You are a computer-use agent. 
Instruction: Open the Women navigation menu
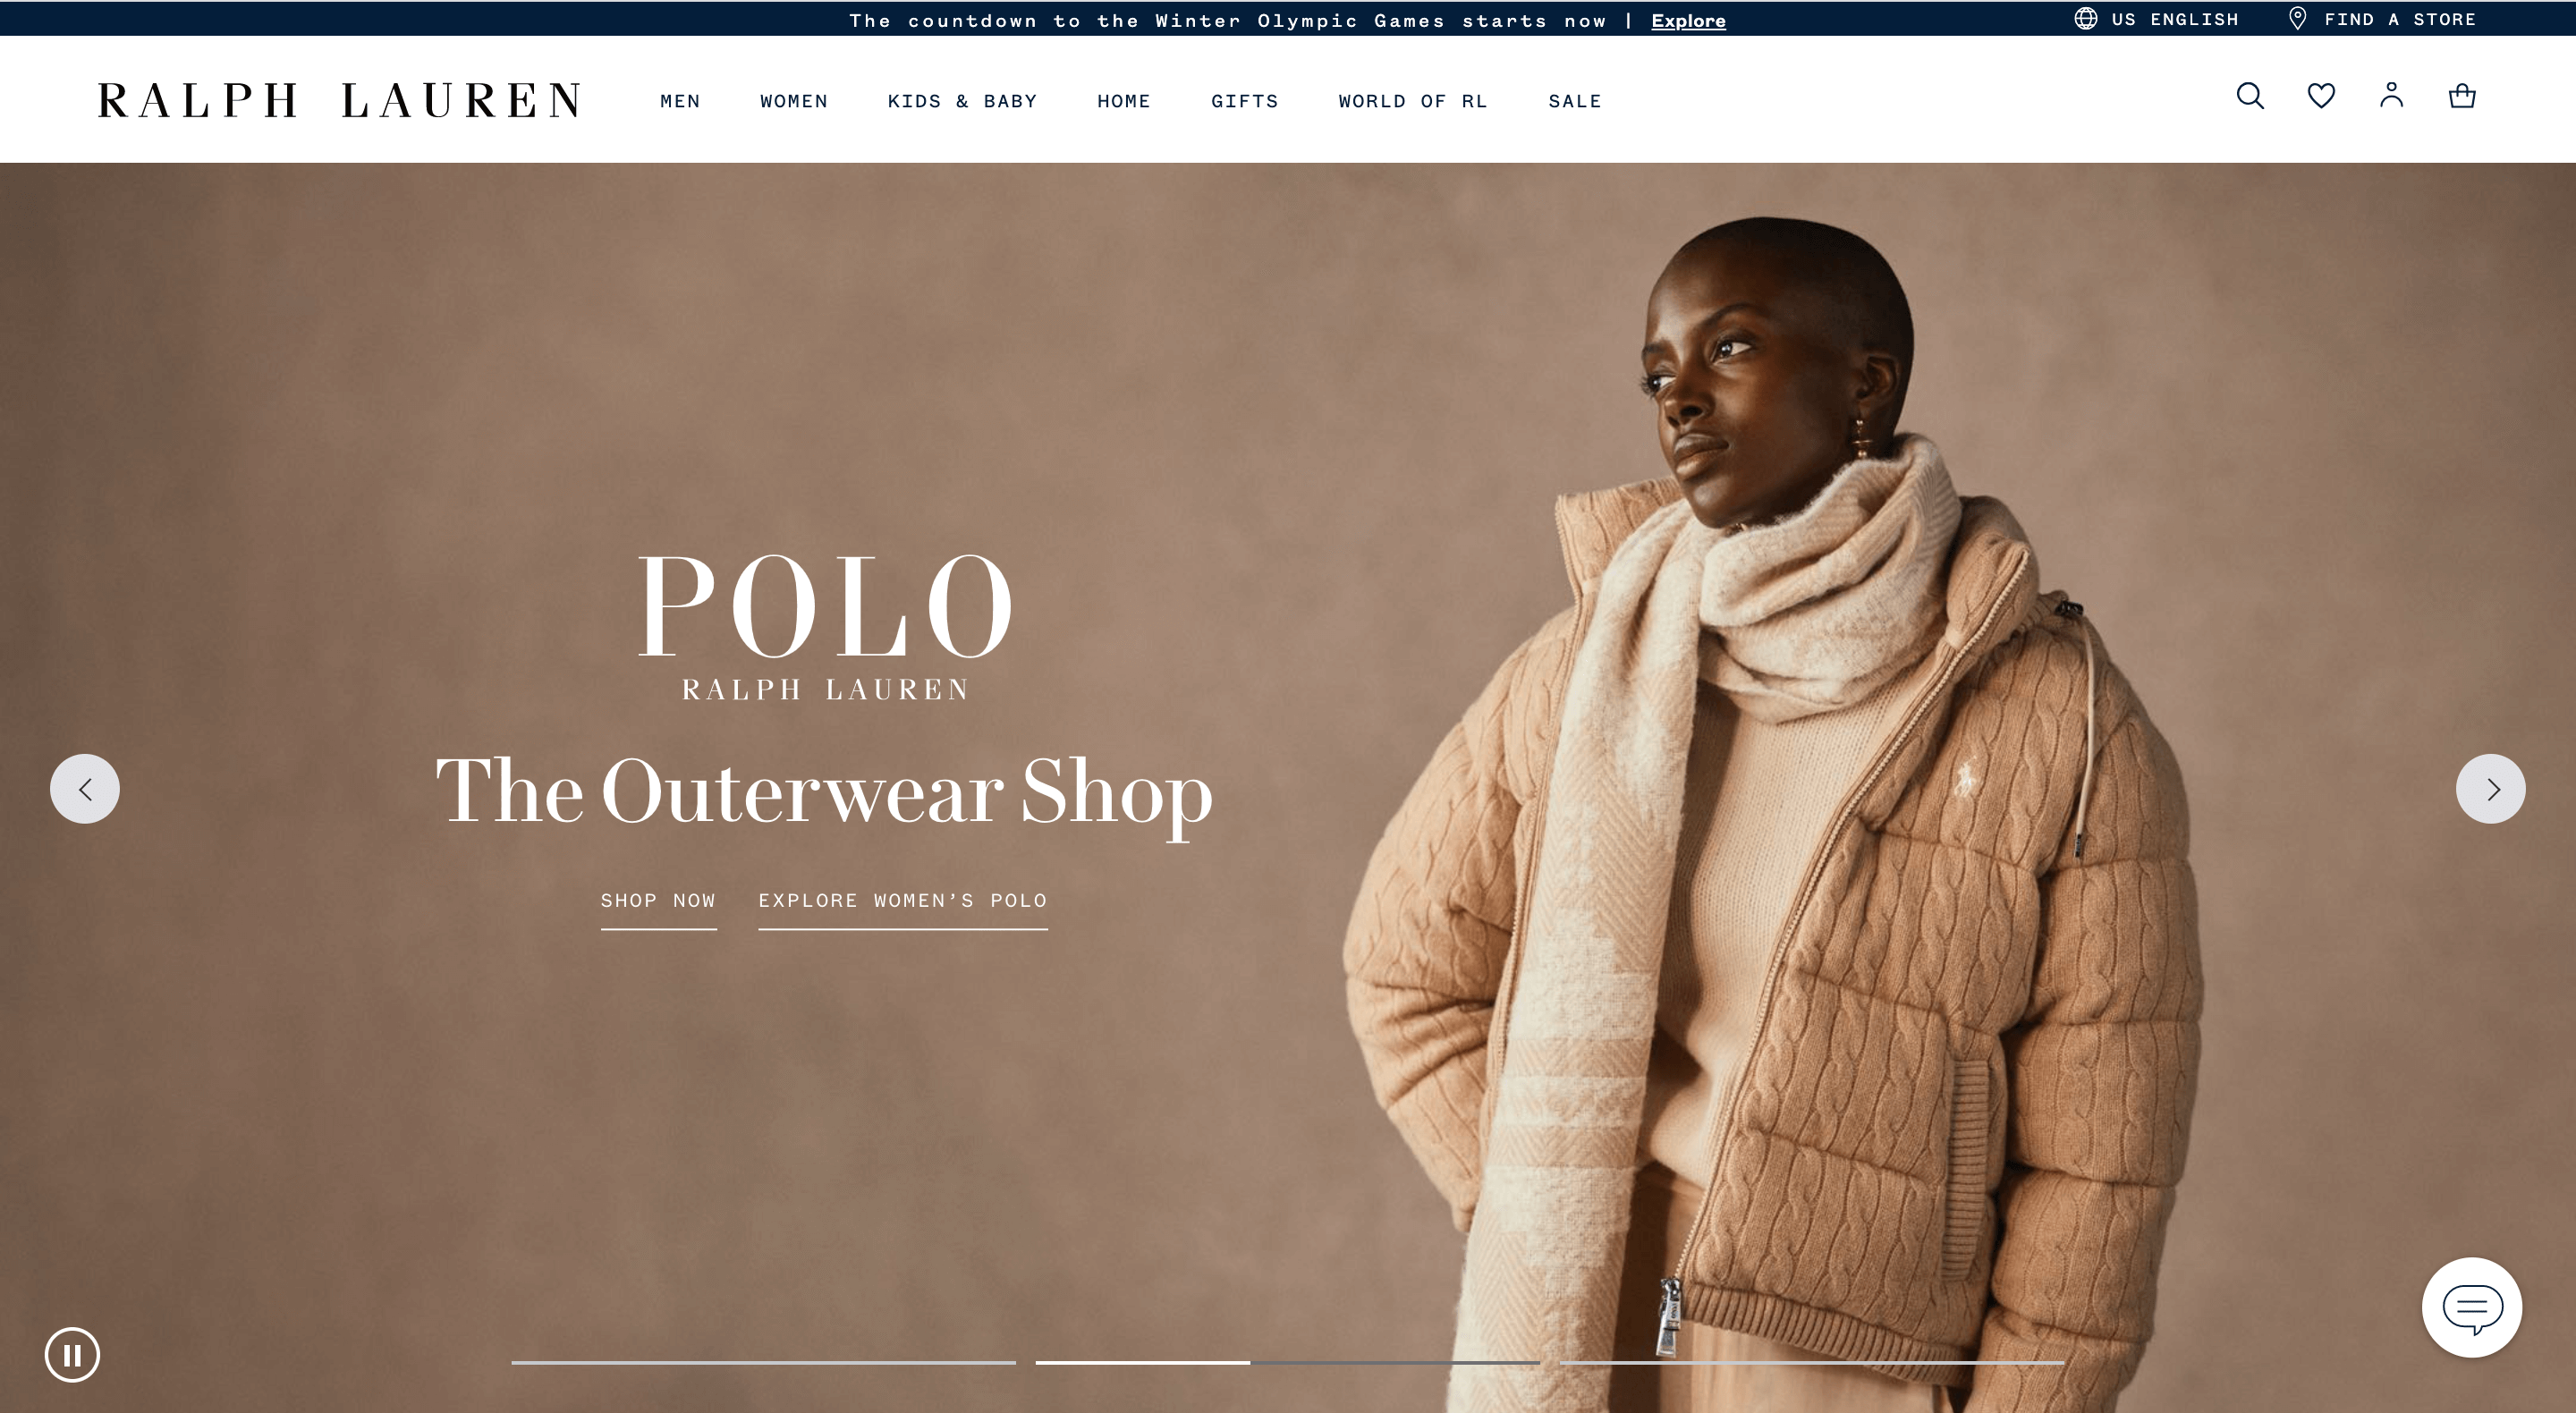pos(794,101)
